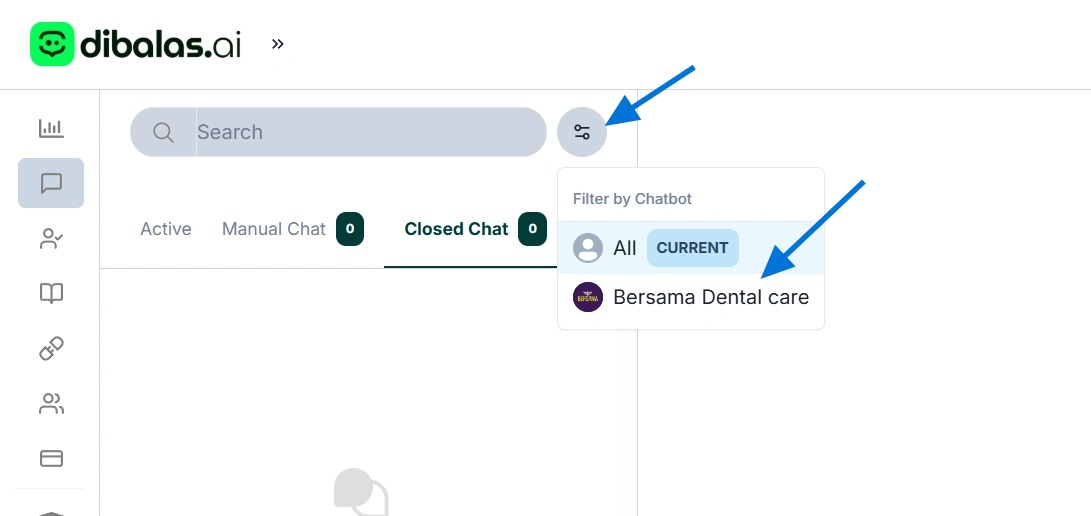1091x516 pixels.
Task: Open the user check sidebar icon
Action: point(51,238)
